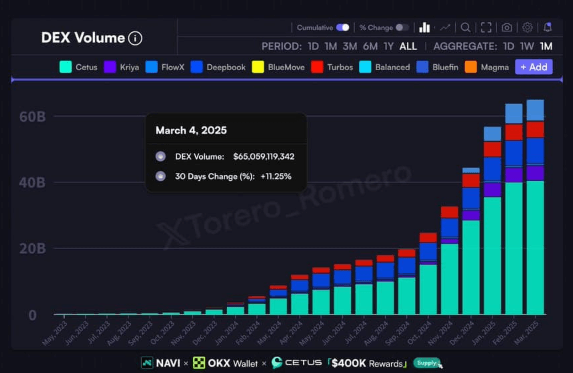Image resolution: width=573 pixels, height=373 pixels.
Task: Click the $400K Rewards banner text
Action: click(x=367, y=363)
